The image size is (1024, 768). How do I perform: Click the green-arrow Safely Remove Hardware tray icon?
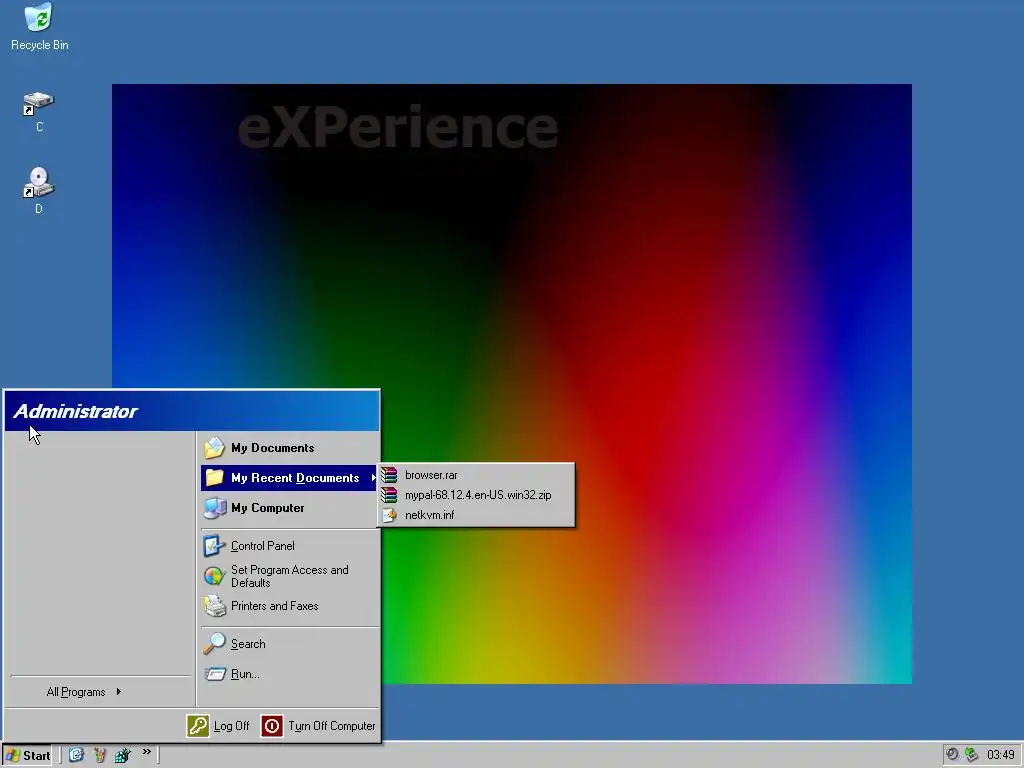pos(971,754)
